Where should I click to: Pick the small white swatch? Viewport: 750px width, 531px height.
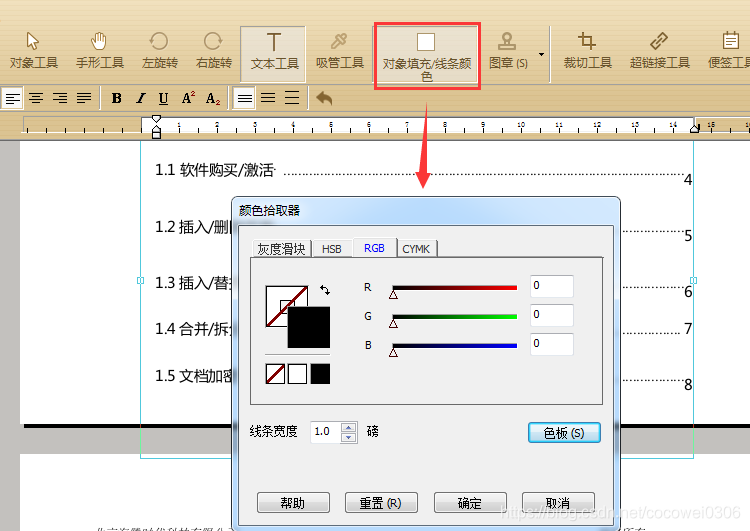point(298,374)
